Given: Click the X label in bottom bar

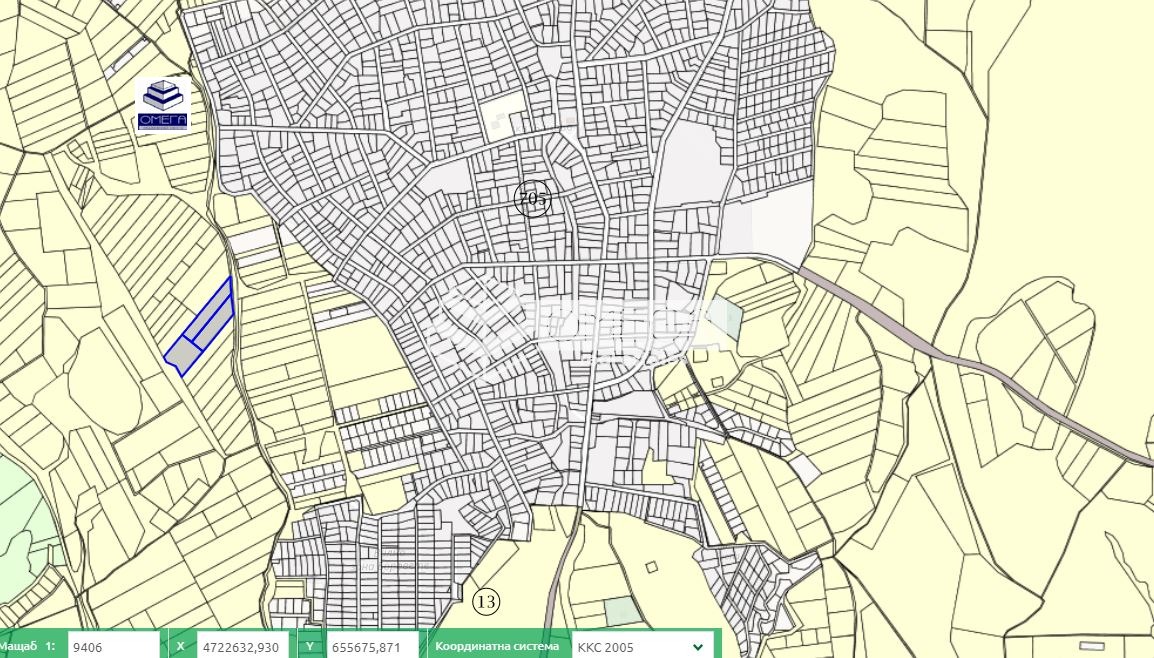Looking at the screenshot, I should (180, 646).
